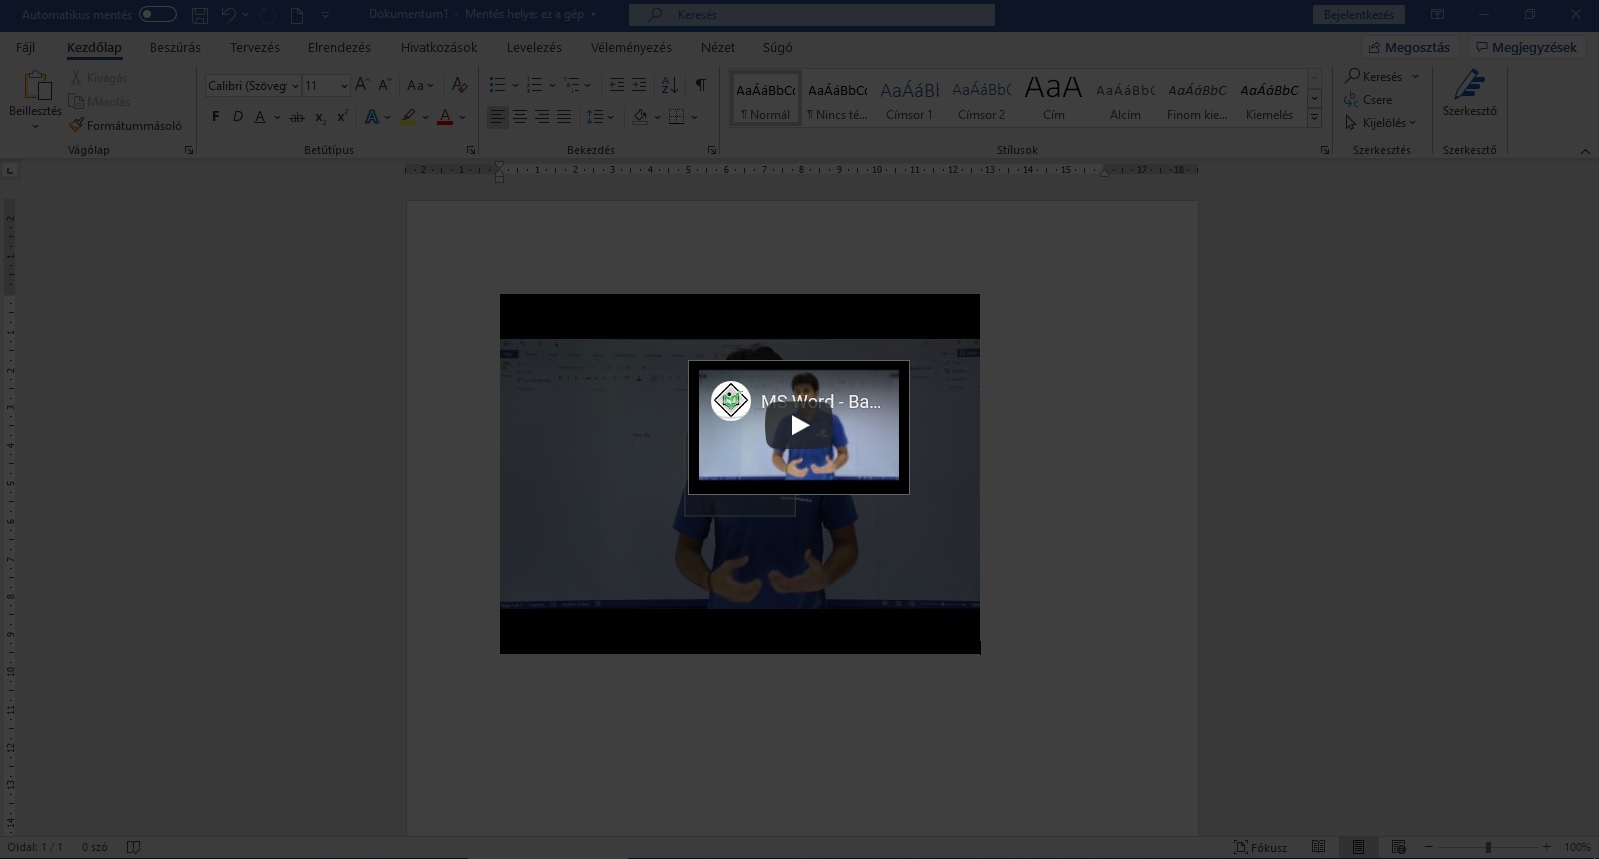Apply the Normál style

pos(765,100)
